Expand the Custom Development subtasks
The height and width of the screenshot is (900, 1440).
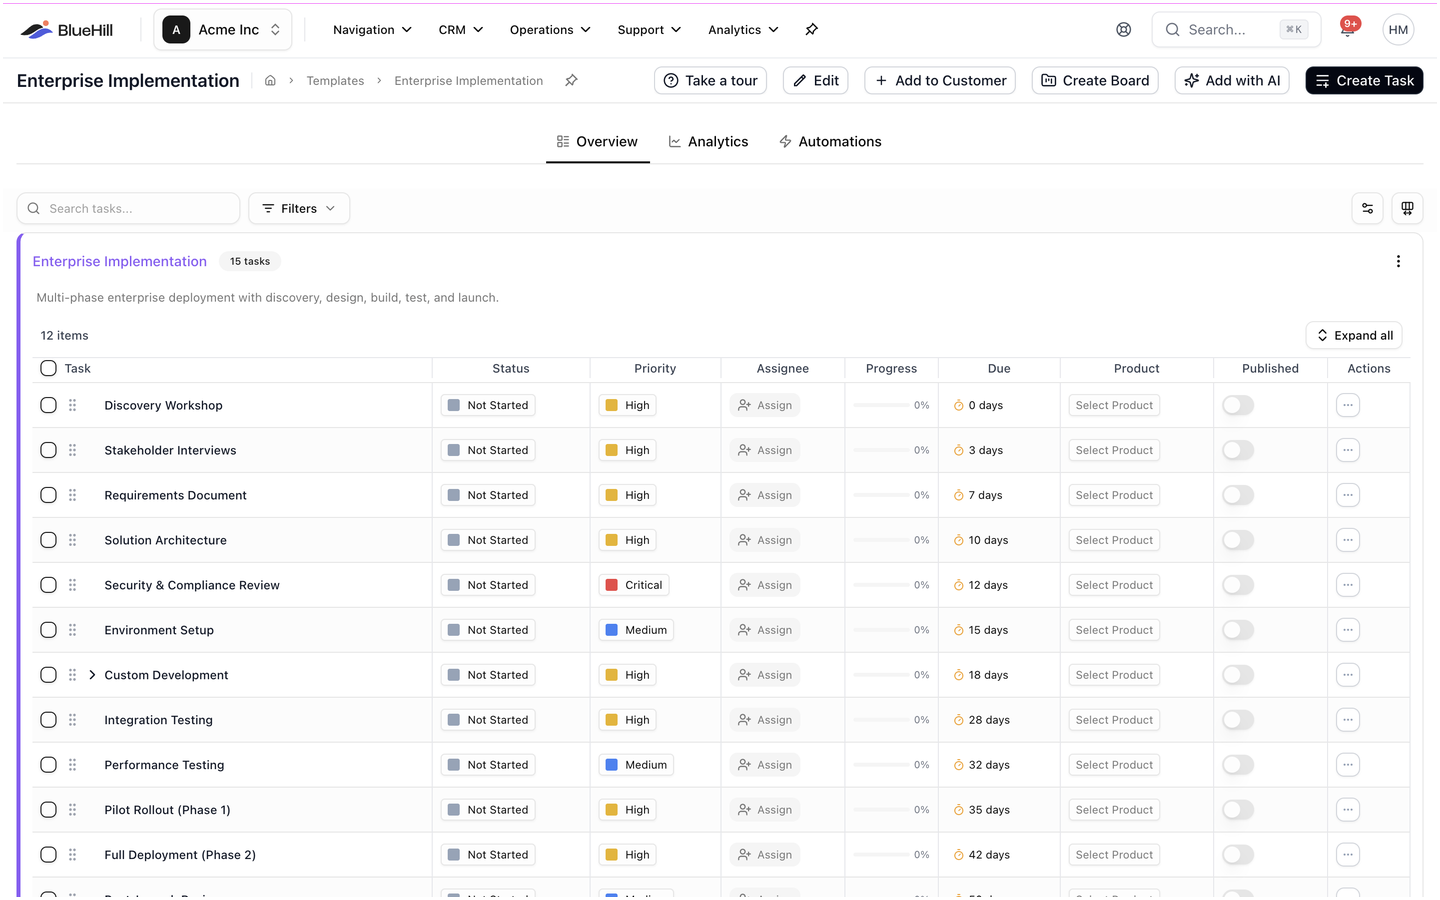tap(92, 675)
